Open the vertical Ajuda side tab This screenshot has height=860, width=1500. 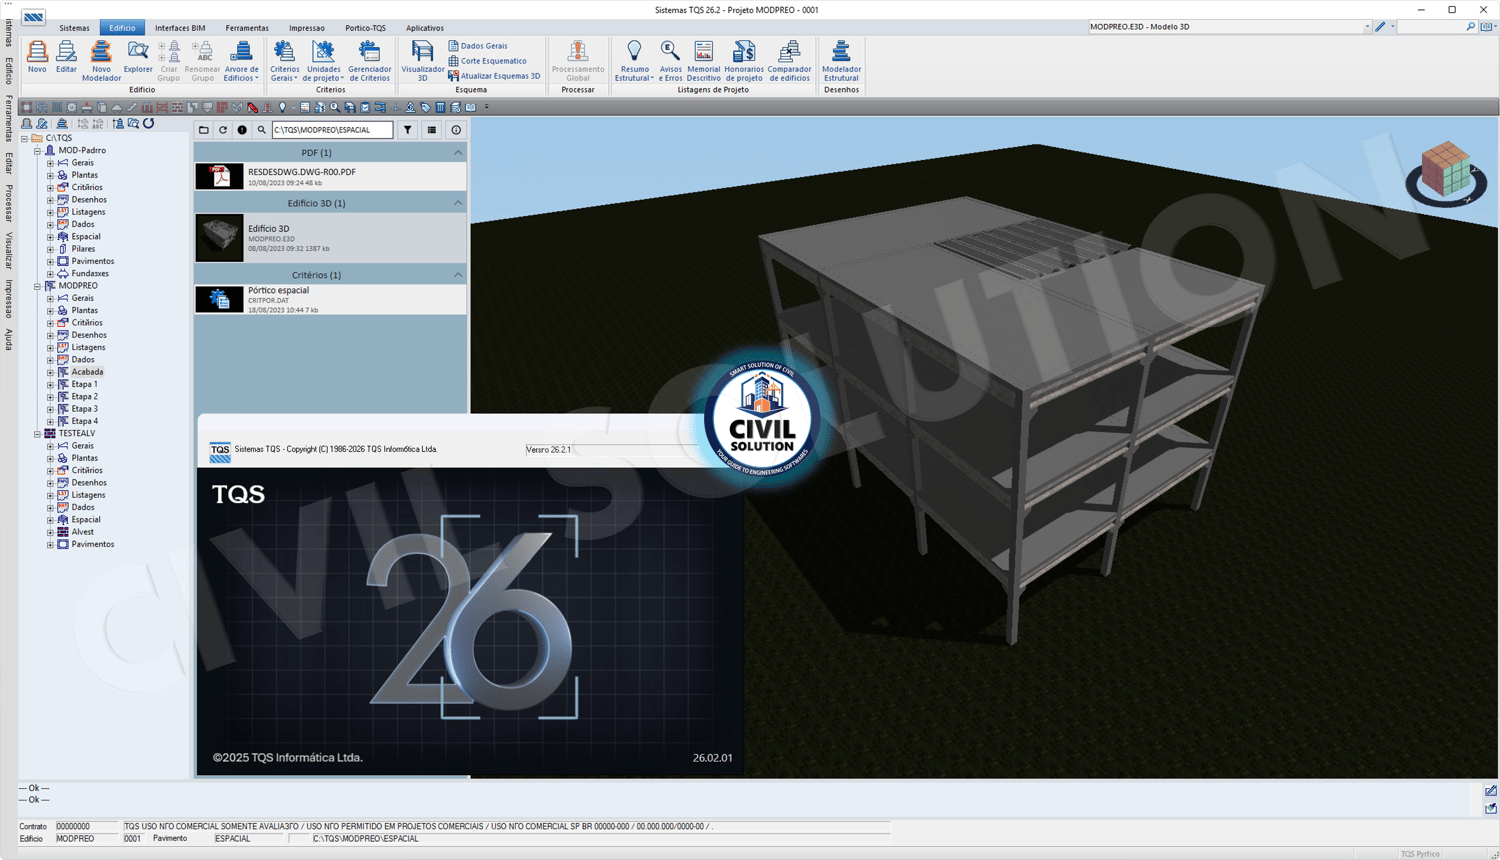click(x=9, y=339)
